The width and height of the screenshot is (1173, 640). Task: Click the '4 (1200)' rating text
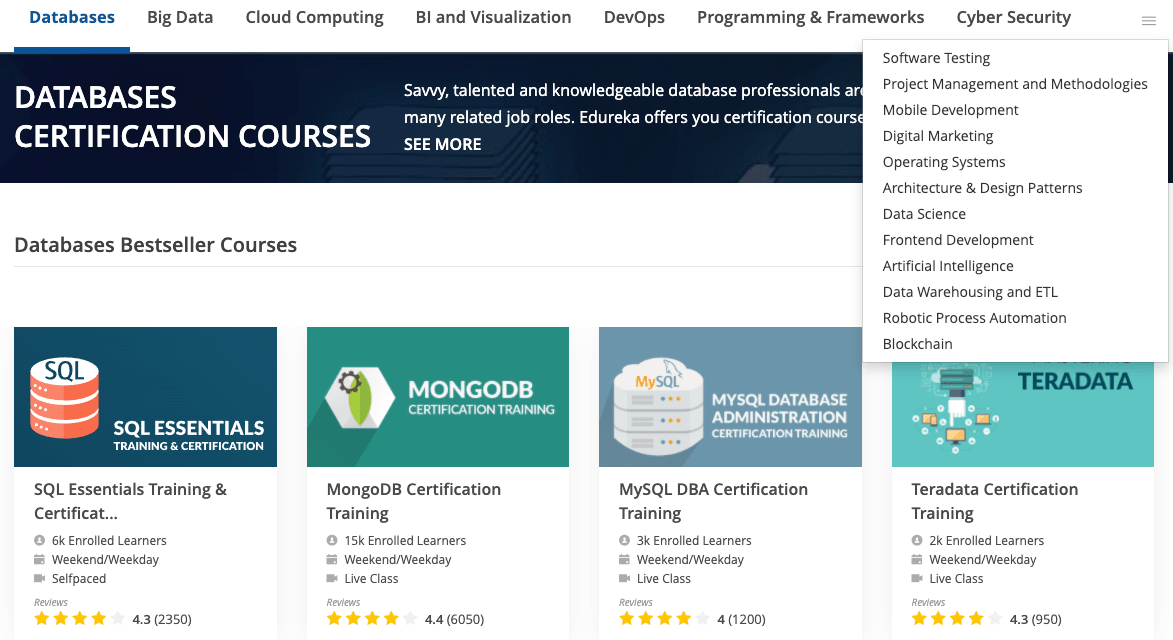pyautogui.click(x=741, y=619)
